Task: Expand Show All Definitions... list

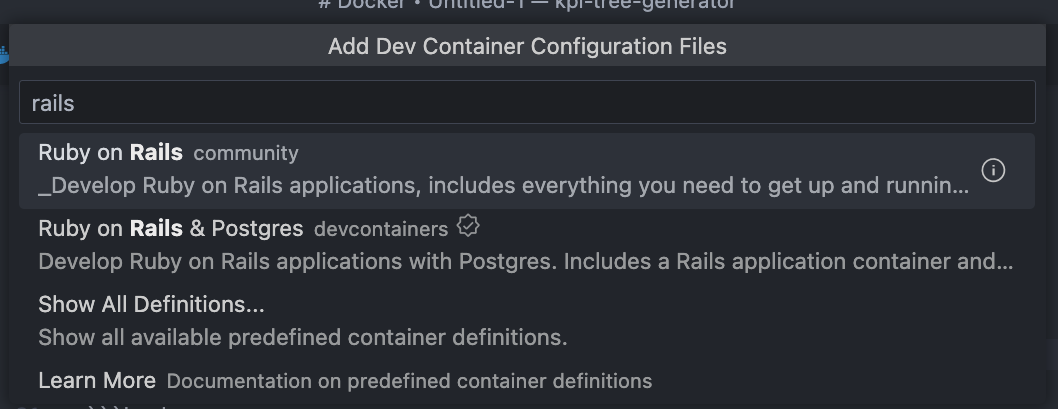Action: (x=151, y=304)
